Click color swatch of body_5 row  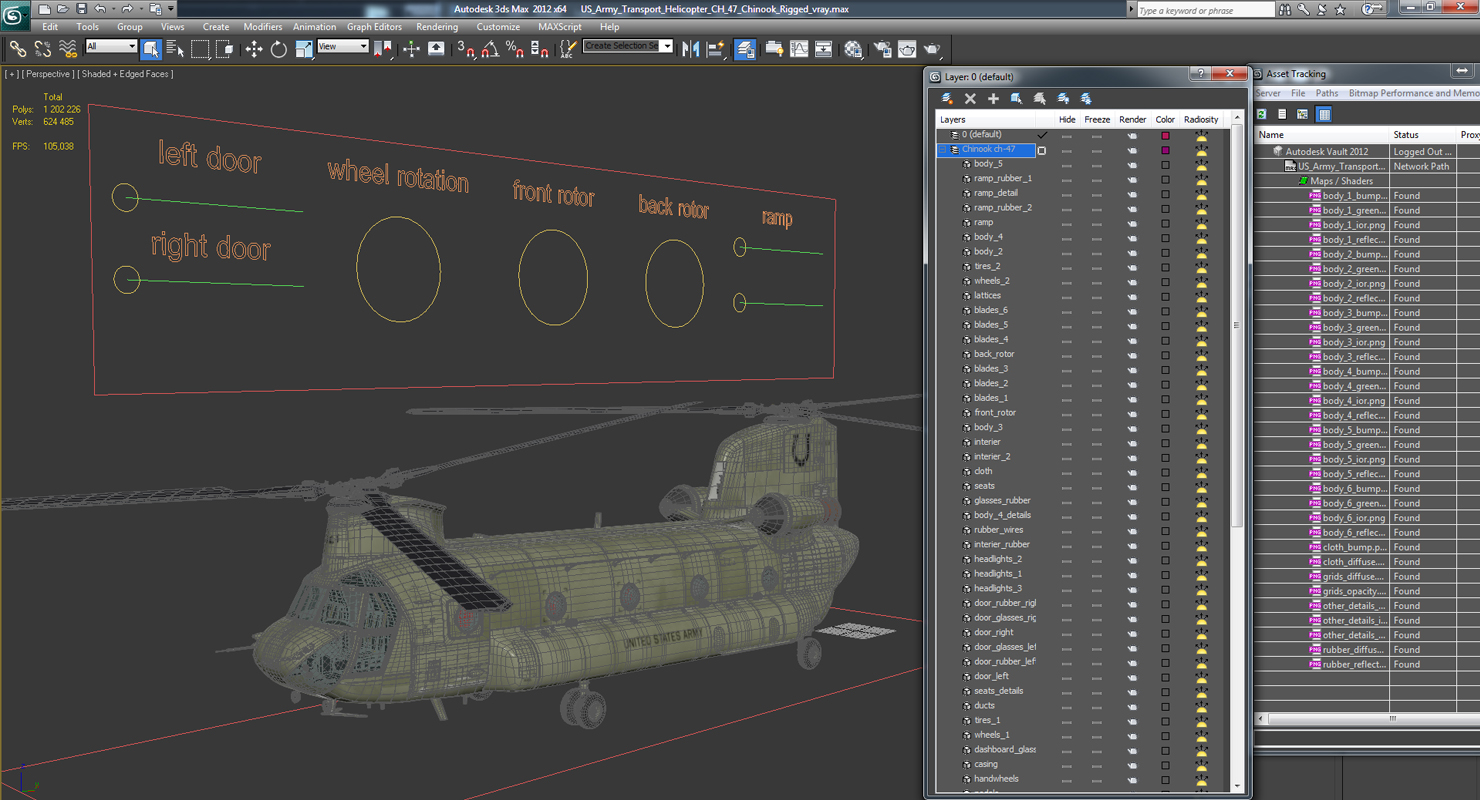[x=1165, y=165]
